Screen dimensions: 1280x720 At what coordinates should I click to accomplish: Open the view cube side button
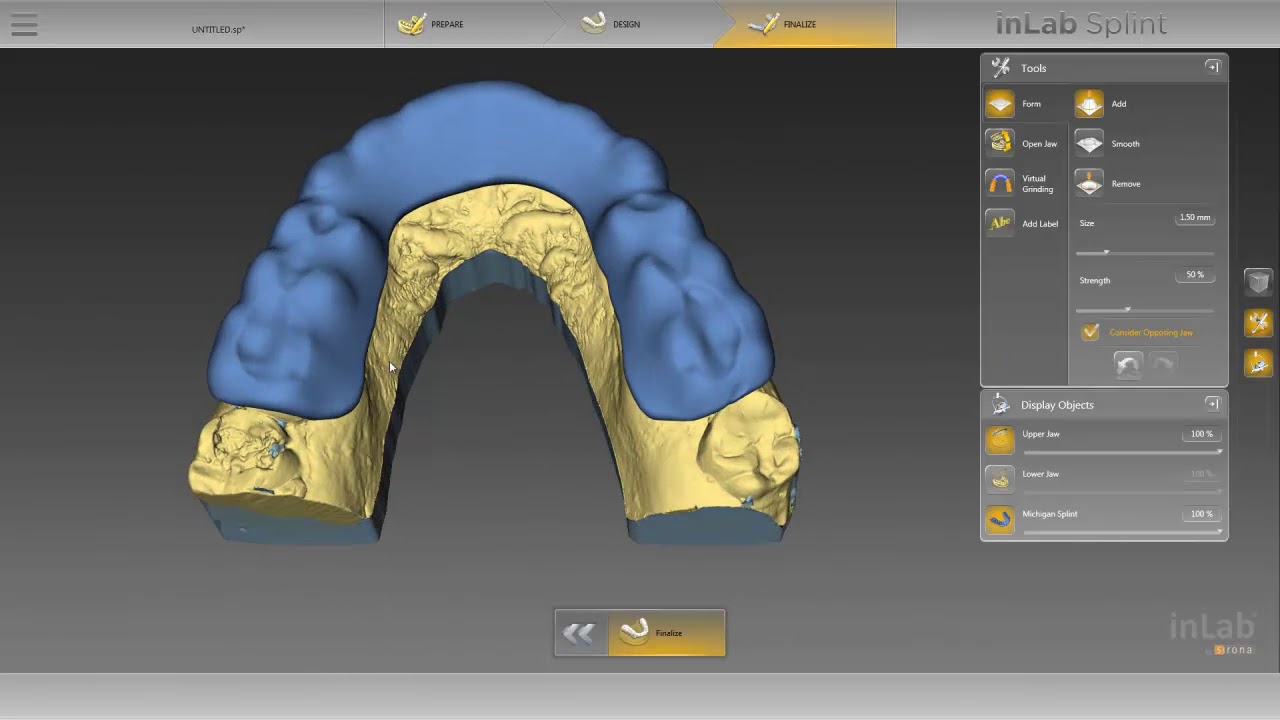tap(1258, 282)
